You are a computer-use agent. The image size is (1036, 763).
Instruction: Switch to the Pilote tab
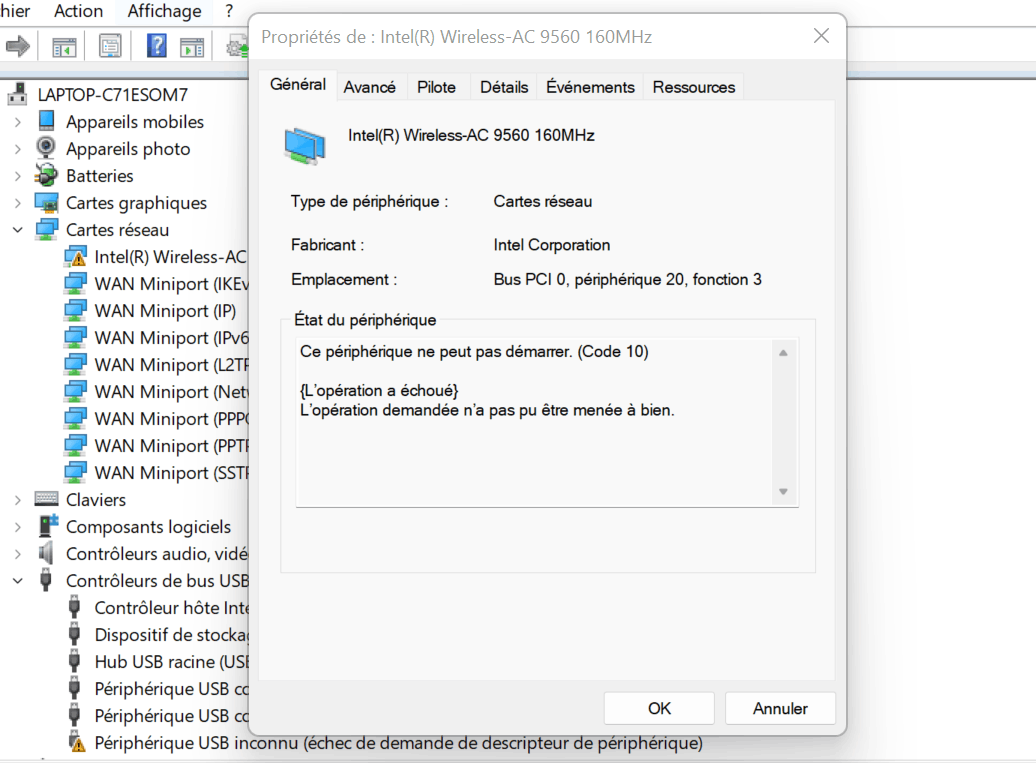coord(436,87)
